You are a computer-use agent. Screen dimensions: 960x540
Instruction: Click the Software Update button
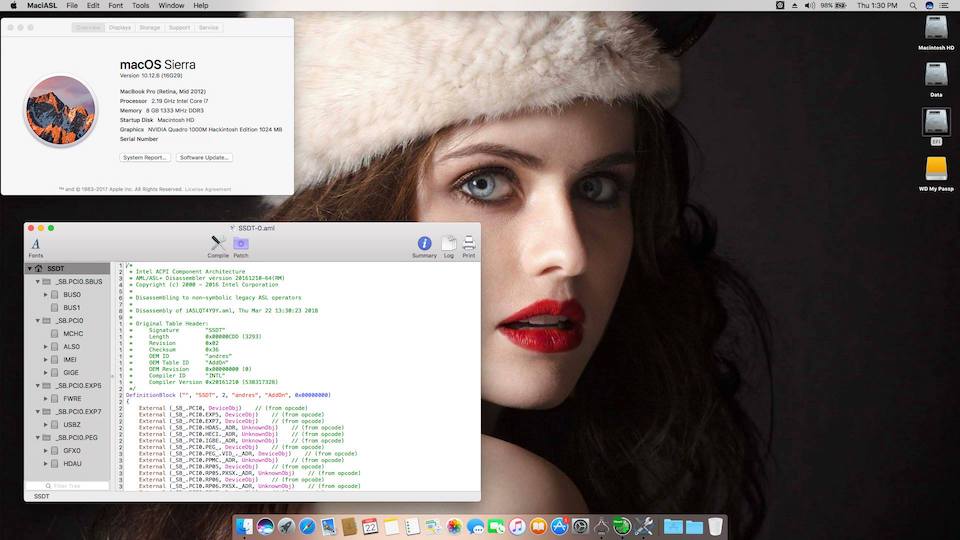click(204, 157)
